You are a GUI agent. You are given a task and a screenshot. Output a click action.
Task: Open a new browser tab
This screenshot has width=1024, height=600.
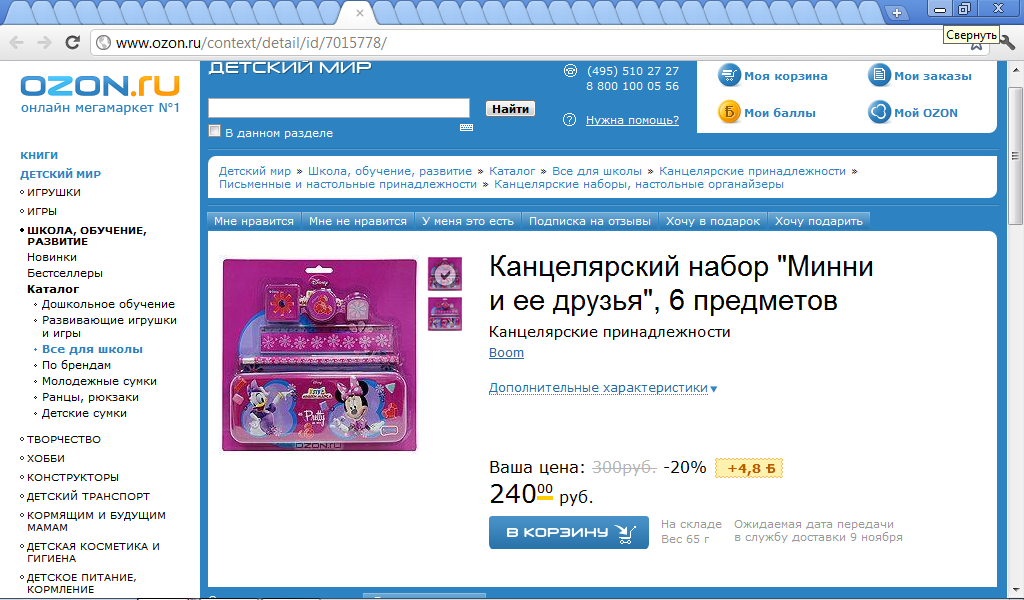click(x=897, y=12)
